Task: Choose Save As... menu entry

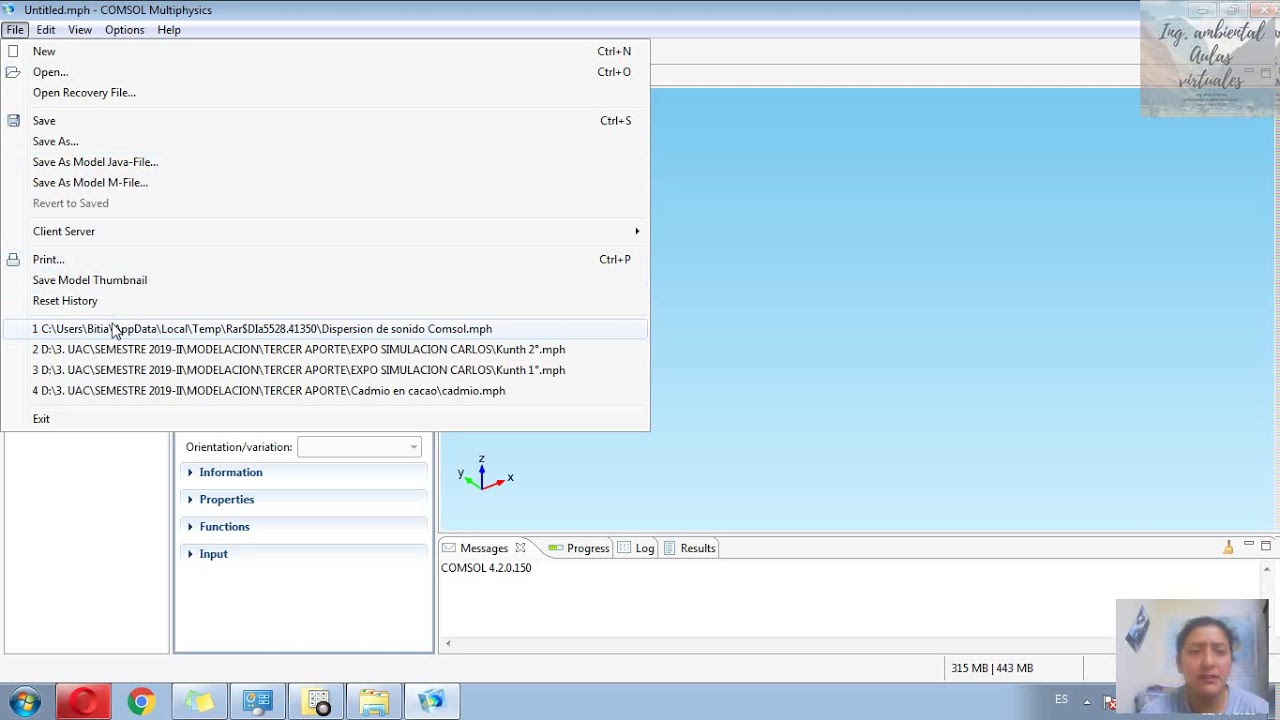Action: (x=325, y=141)
